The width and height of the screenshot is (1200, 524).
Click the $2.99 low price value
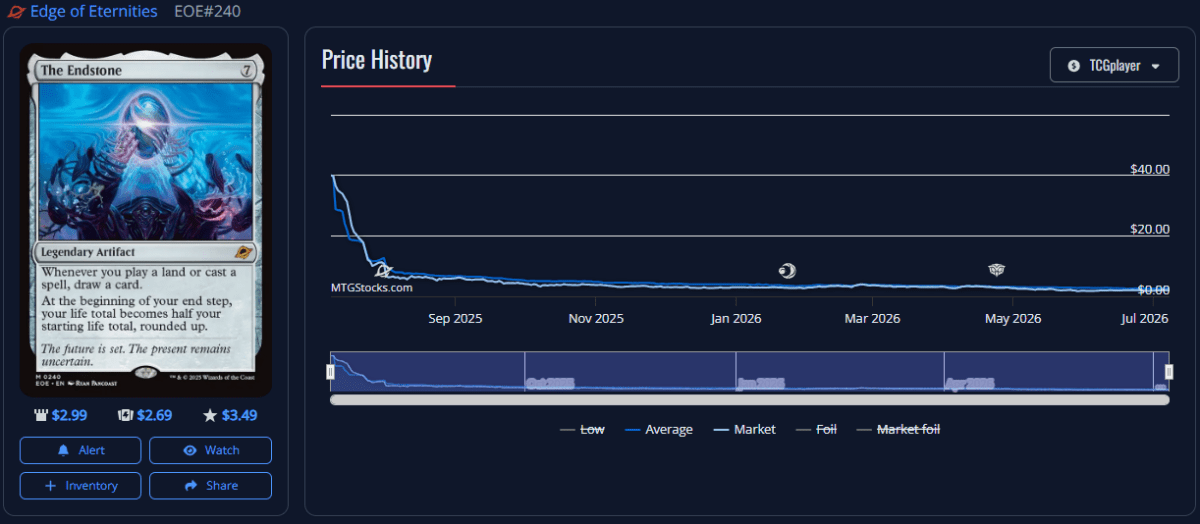point(69,415)
